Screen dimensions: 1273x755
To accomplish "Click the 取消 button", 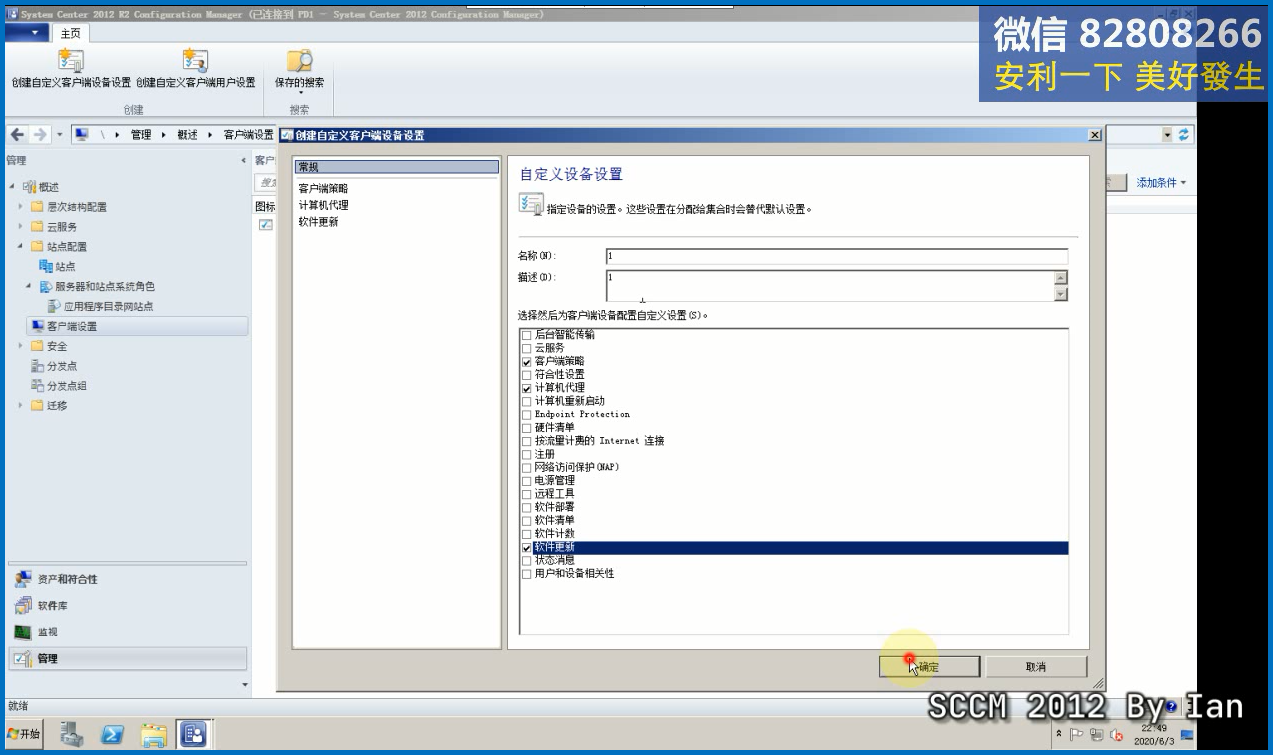I will (1036, 666).
